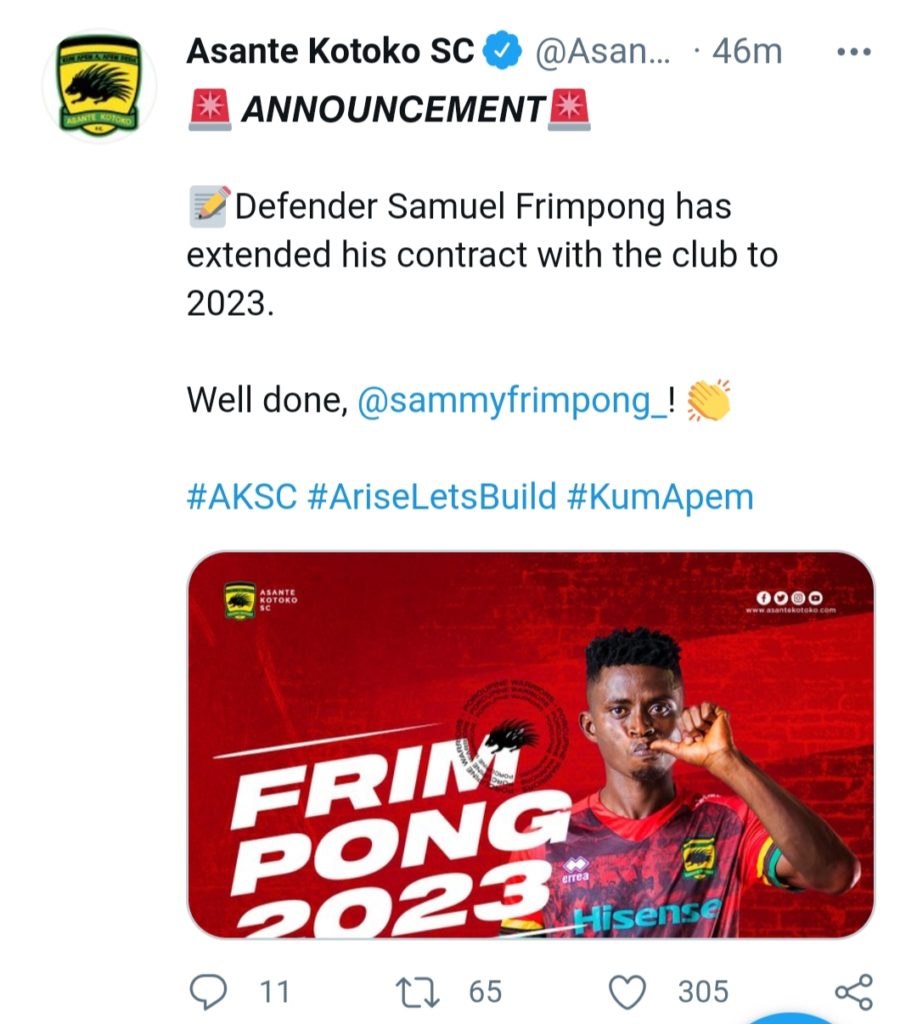The width and height of the screenshot is (917, 1024).
Task: Tap the share icon on tweet
Action: (853, 991)
